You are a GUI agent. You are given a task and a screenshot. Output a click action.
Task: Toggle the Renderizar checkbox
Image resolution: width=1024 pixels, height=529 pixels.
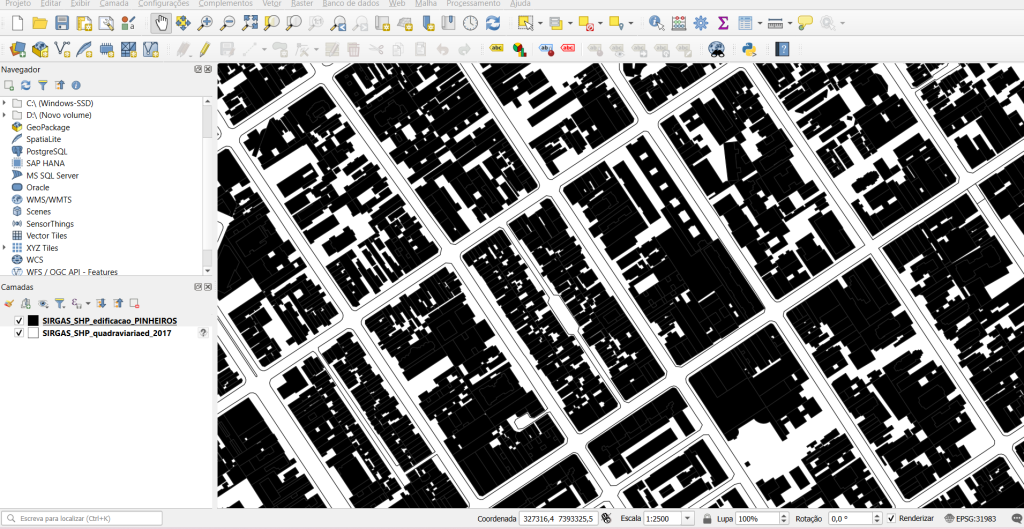pyautogui.click(x=891, y=519)
